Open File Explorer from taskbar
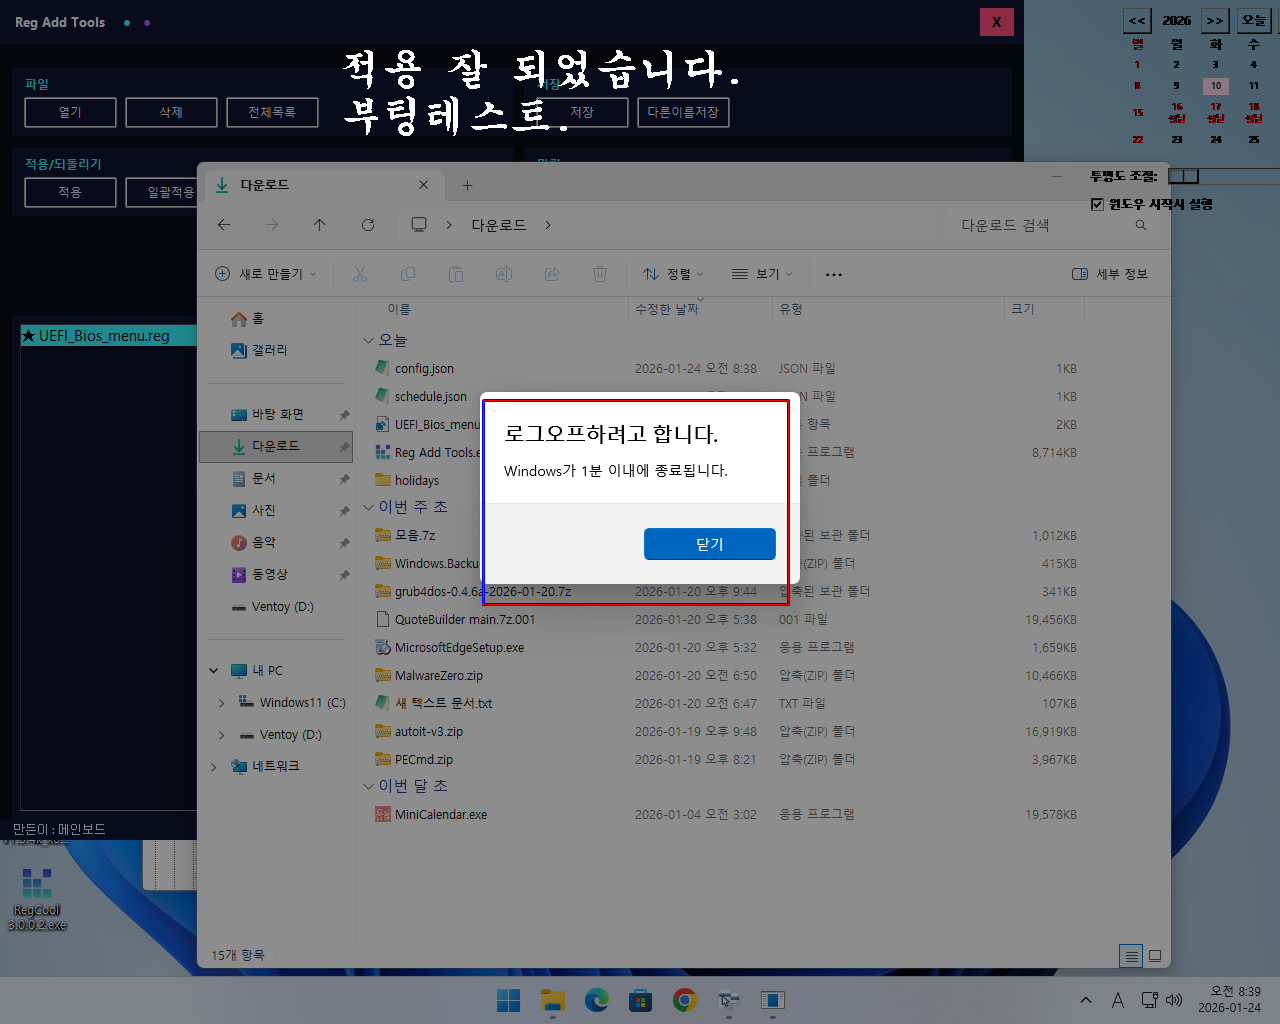 pos(553,1000)
